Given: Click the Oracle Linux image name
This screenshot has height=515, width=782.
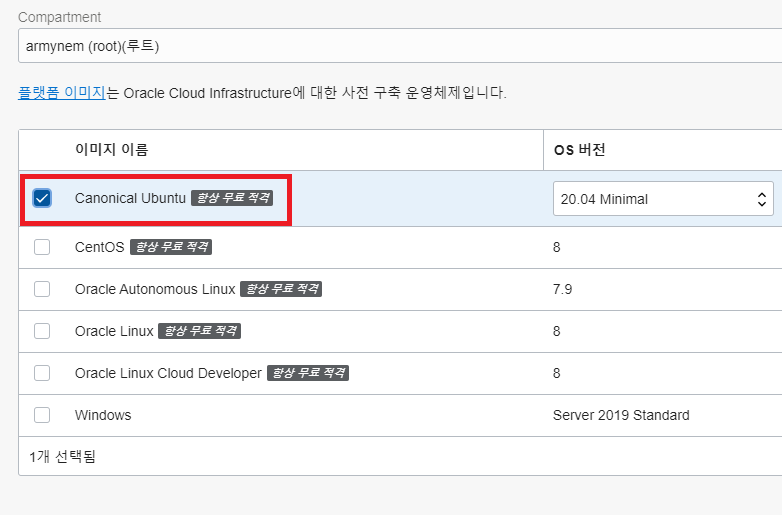Looking at the screenshot, I should pyautogui.click(x=114, y=331).
